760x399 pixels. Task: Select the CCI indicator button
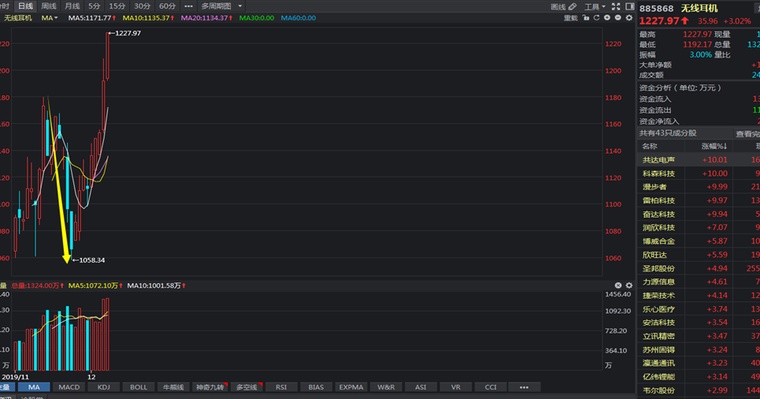(491, 387)
